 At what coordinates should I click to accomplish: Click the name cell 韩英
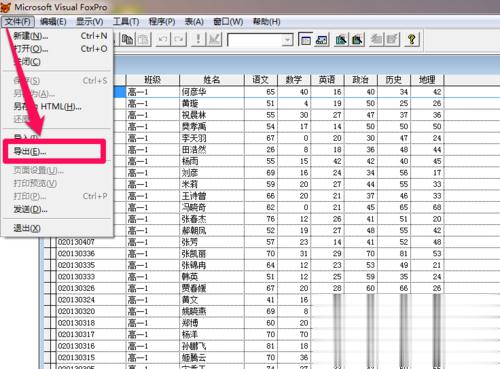click(x=212, y=277)
